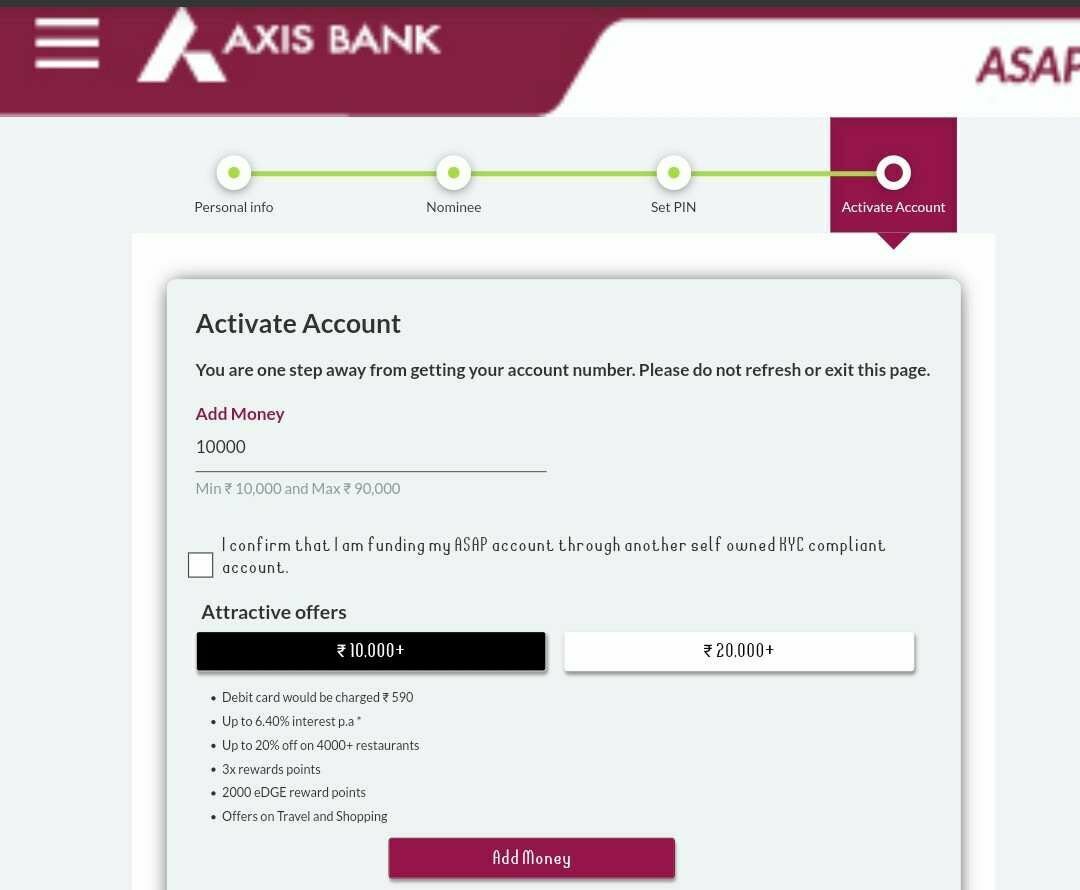Click the Set PIN step label
The image size is (1080, 890).
pyautogui.click(x=673, y=207)
